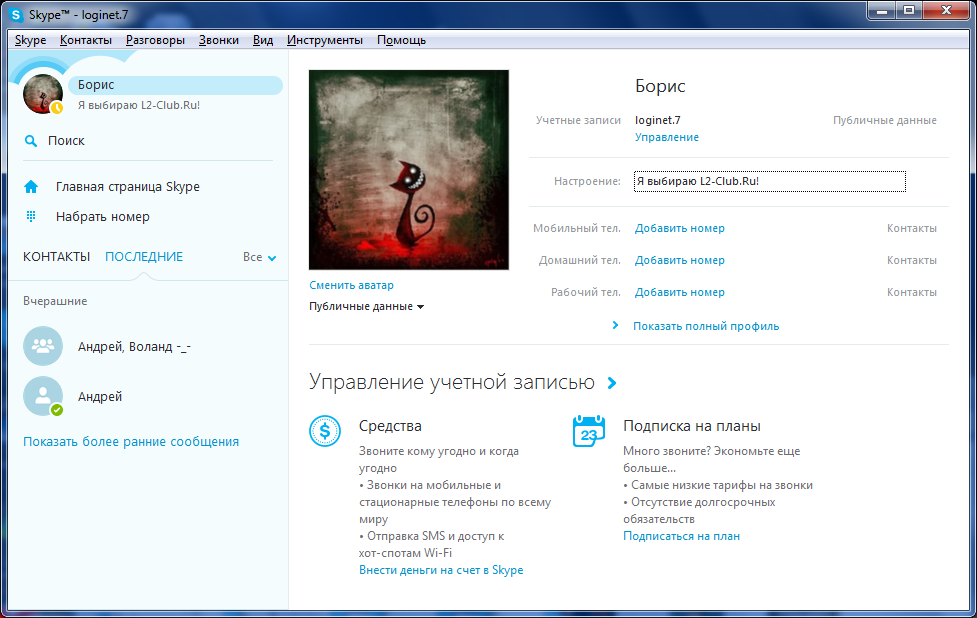Click the away status badge on the avatar
Screen dimensions: 977x618
[x=57, y=108]
